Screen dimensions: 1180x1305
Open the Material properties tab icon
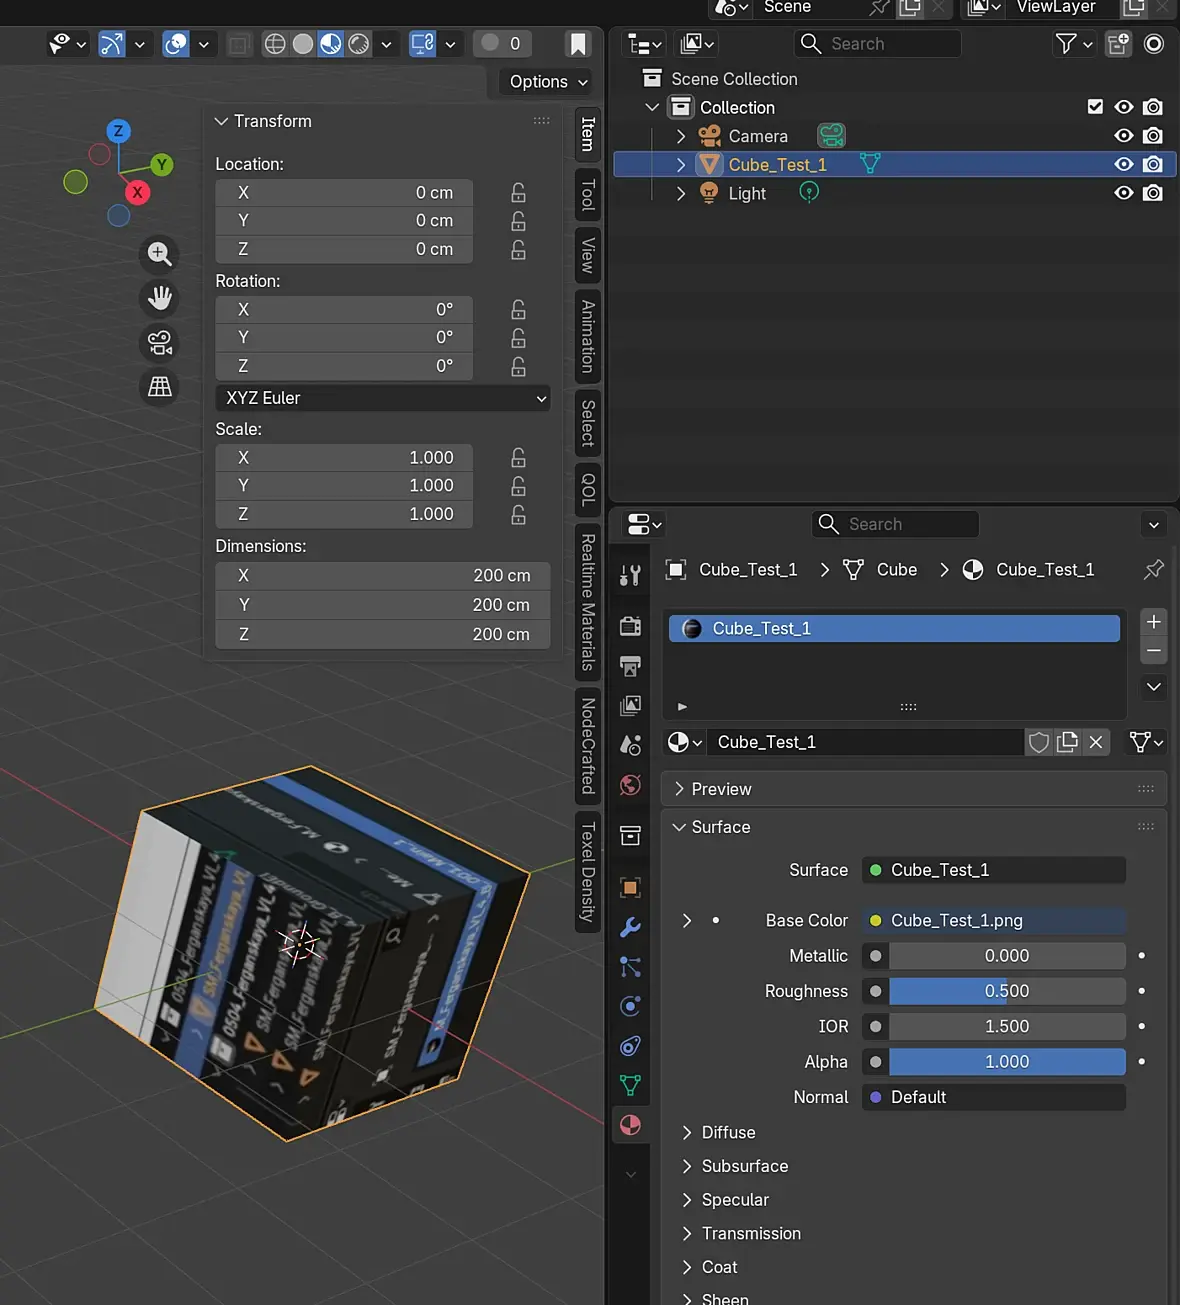630,1125
